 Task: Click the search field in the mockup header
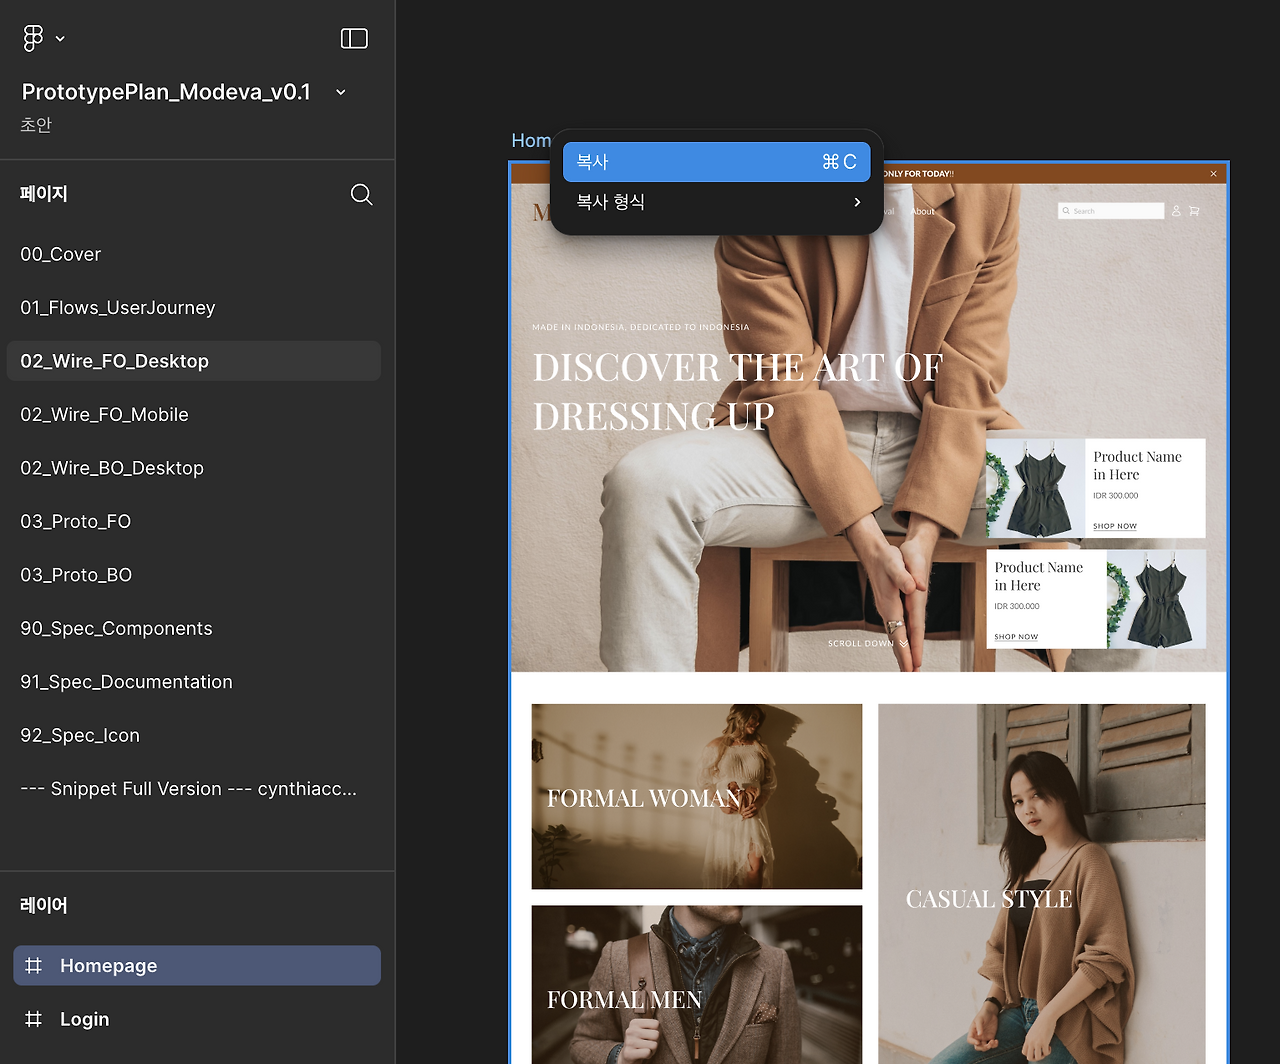click(x=1111, y=211)
